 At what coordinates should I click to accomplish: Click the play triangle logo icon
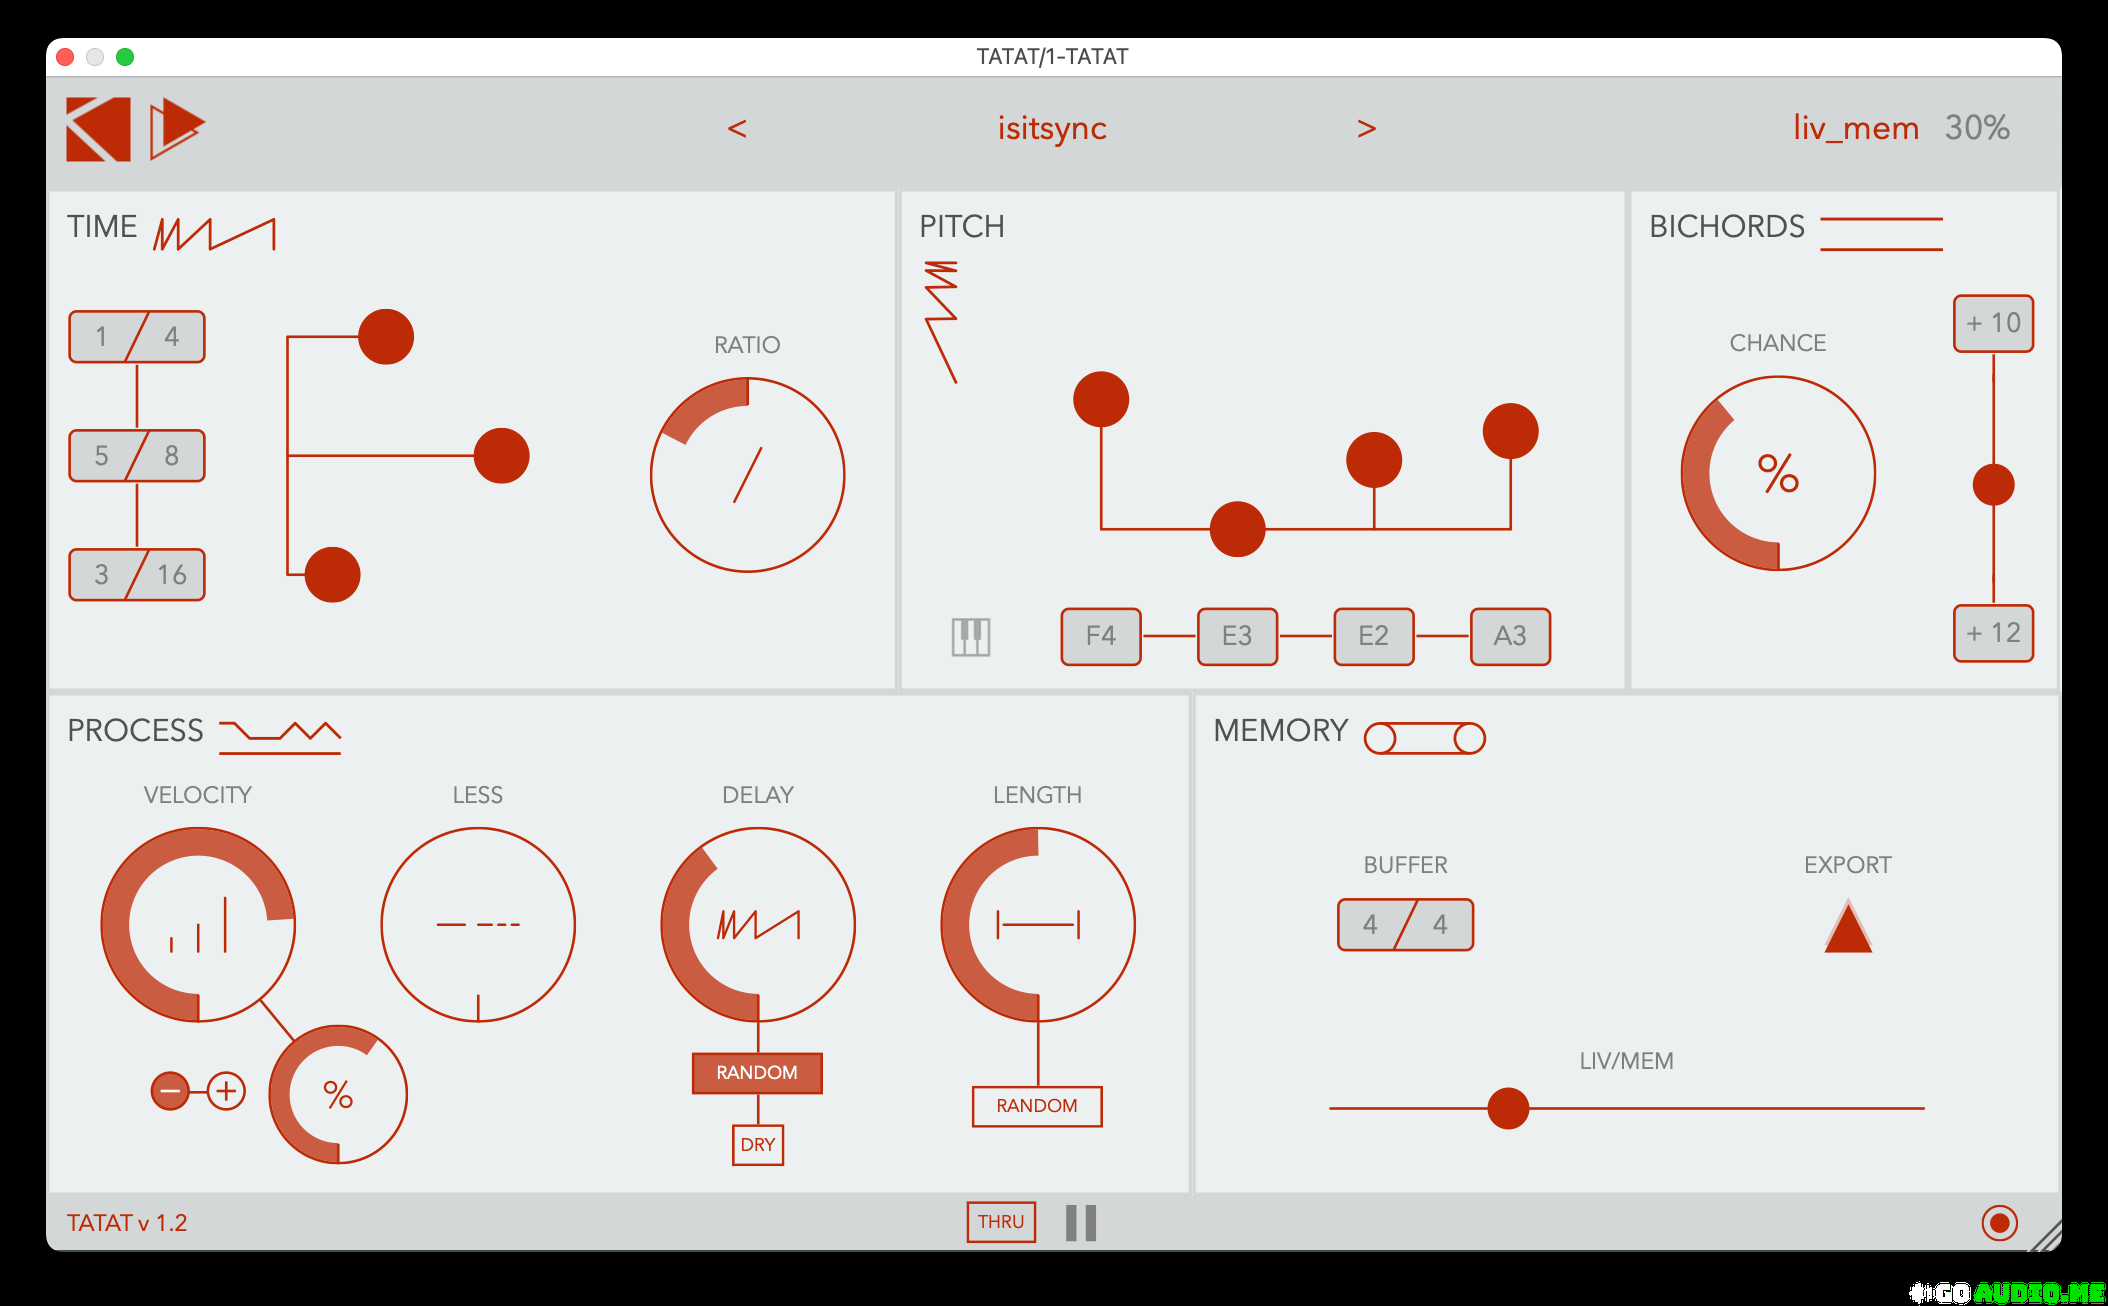tap(177, 128)
